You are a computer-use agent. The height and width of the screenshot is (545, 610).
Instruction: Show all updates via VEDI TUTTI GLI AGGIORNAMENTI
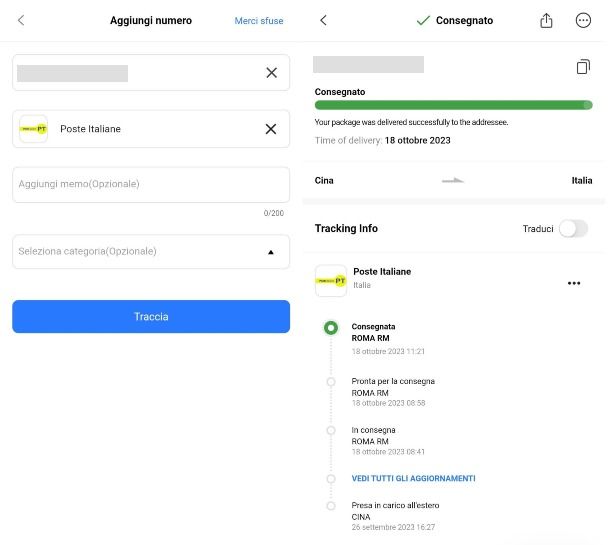(413, 478)
